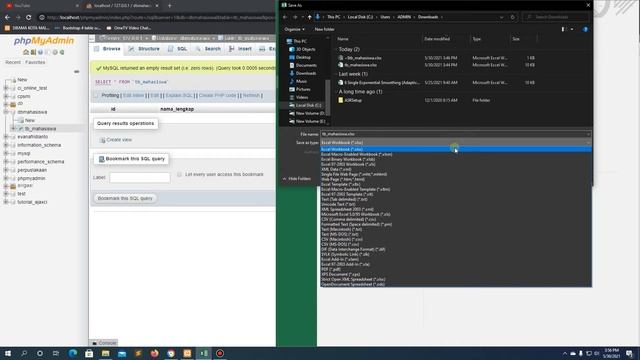Viewport: 640px width, 360px height.
Task: Open File name combo box dropdown arrow
Action: (588, 134)
